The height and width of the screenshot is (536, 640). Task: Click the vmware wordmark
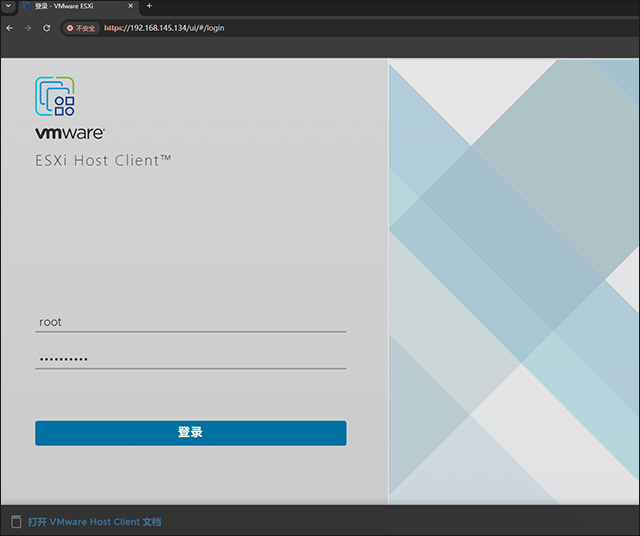point(70,133)
